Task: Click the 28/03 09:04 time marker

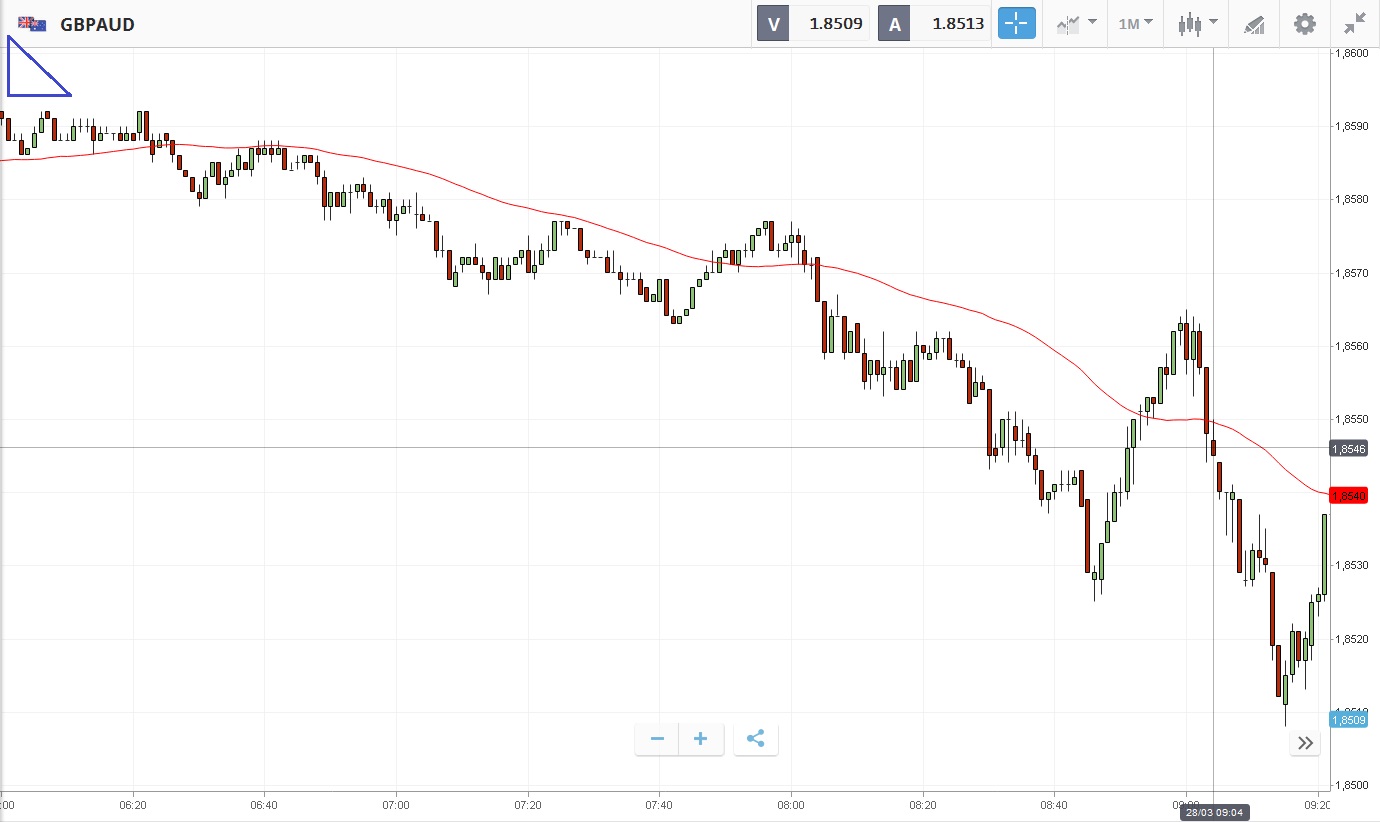Action: pyautogui.click(x=1212, y=812)
